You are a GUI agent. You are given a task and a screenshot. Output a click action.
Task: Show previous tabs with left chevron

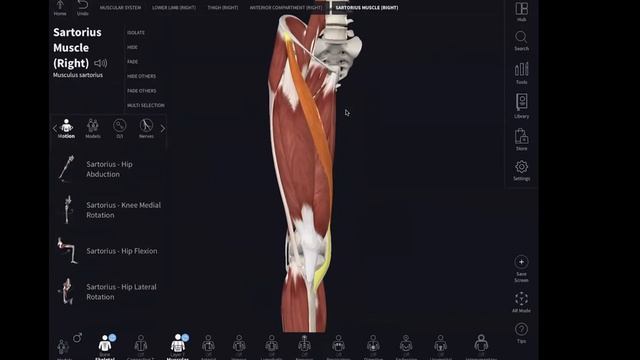[55, 129]
